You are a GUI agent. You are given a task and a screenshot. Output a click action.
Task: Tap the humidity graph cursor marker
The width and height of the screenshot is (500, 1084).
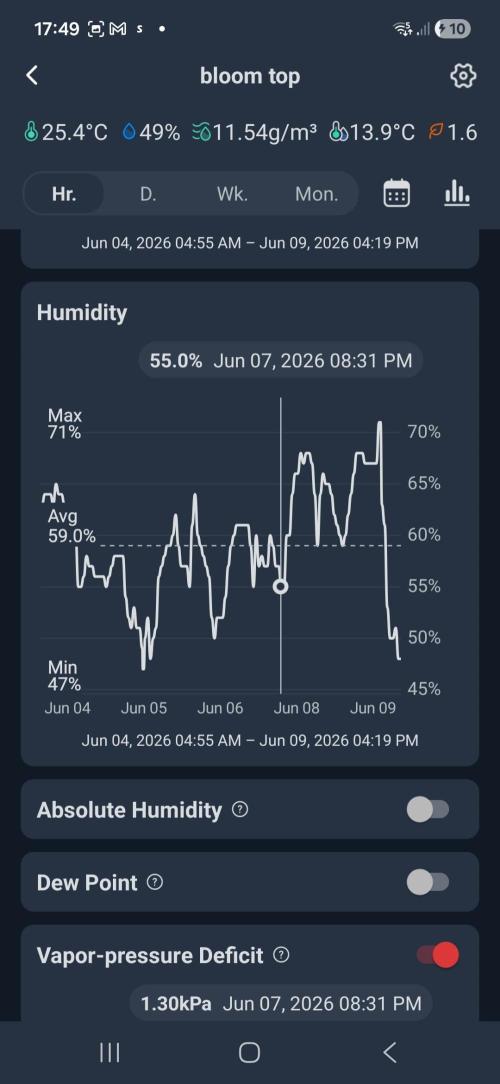(x=280, y=586)
